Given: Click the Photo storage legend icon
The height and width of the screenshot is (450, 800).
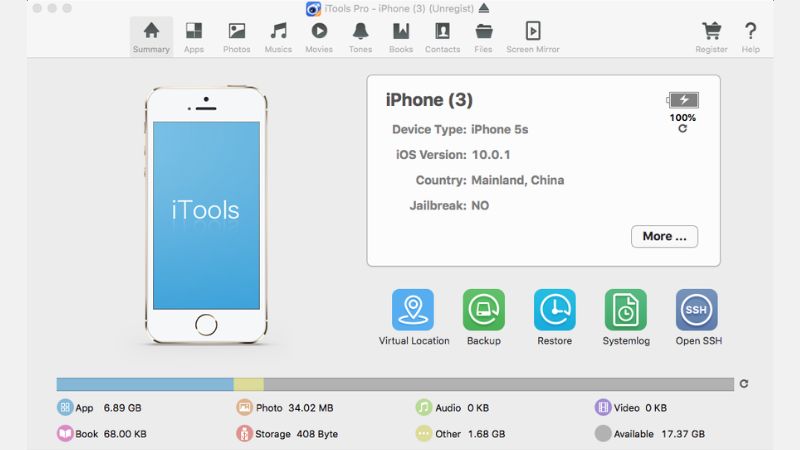Looking at the screenshot, I should [x=244, y=408].
